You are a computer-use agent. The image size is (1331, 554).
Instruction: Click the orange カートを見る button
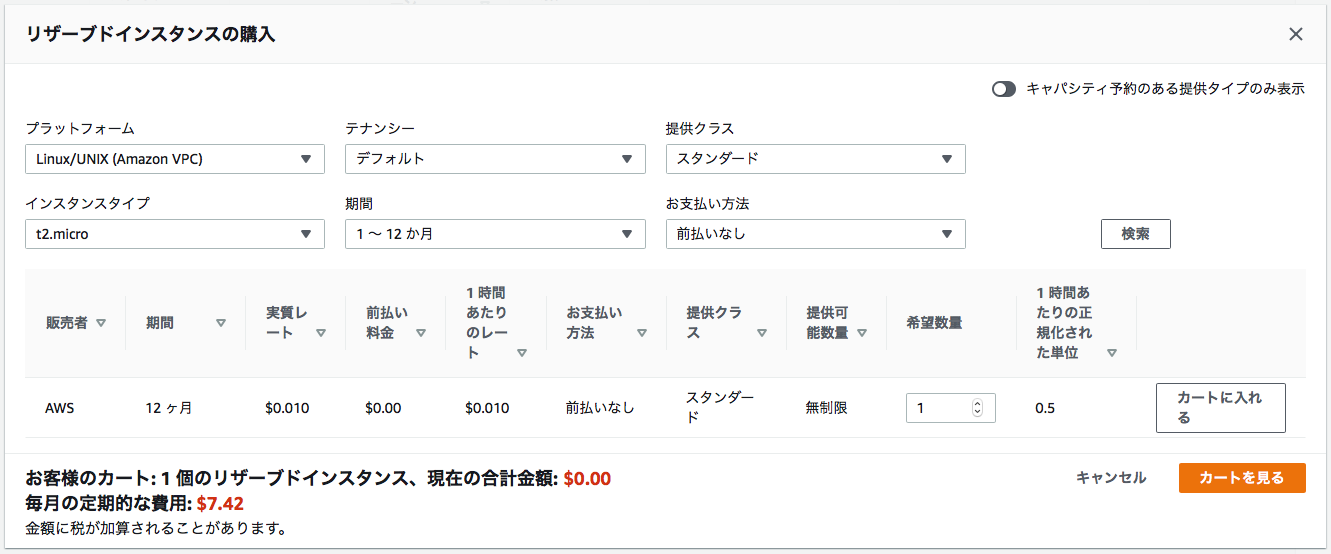tap(1242, 478)
